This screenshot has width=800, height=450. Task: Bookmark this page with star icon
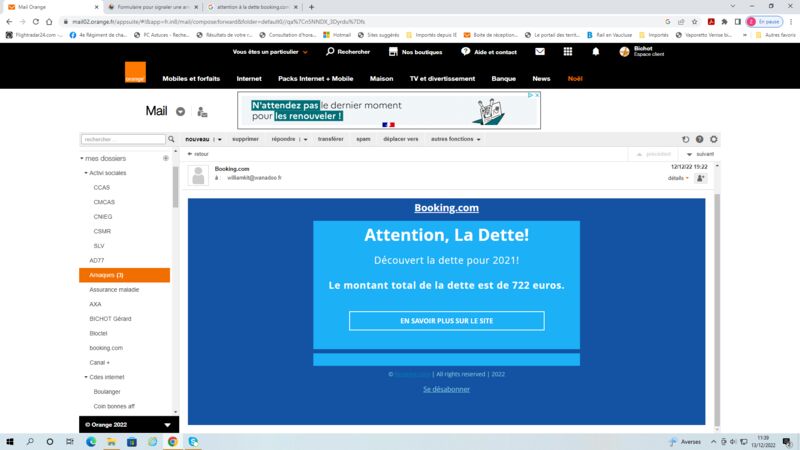pos(694,21)
